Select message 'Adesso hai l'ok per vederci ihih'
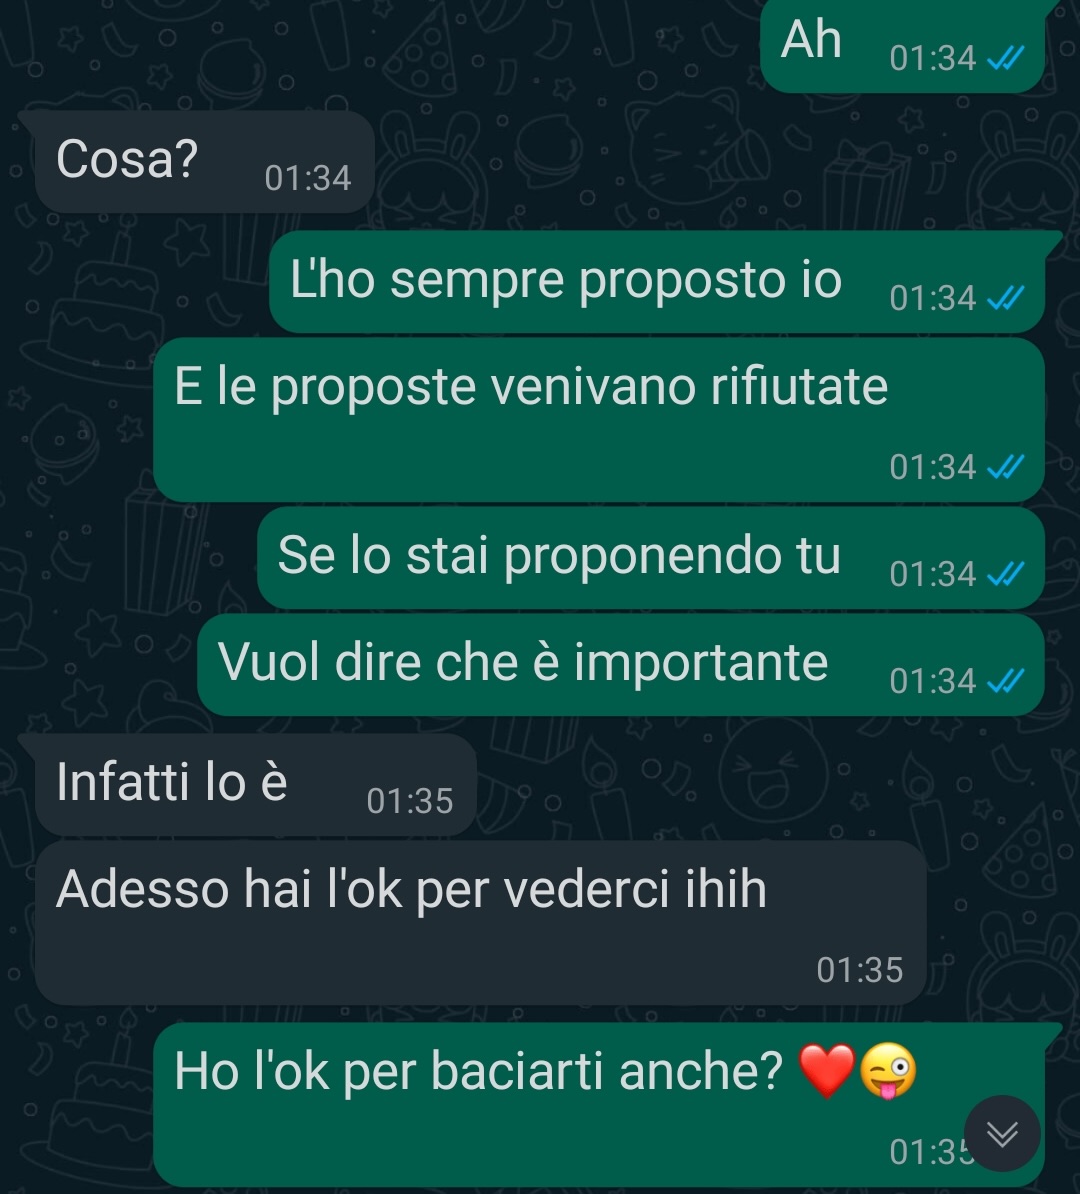Viewport: 1080px width, 1194px height. (x=481, y=923)
